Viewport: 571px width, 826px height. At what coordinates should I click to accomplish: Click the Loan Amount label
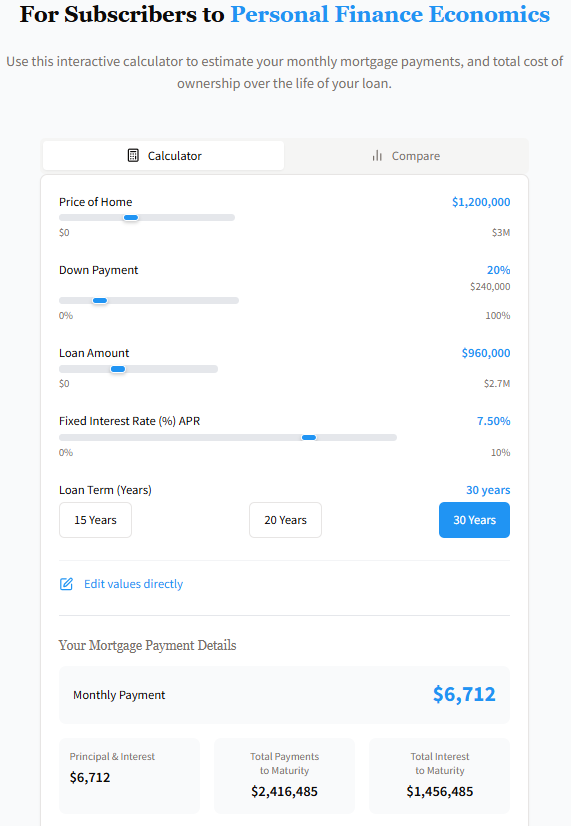pos(94,353)
